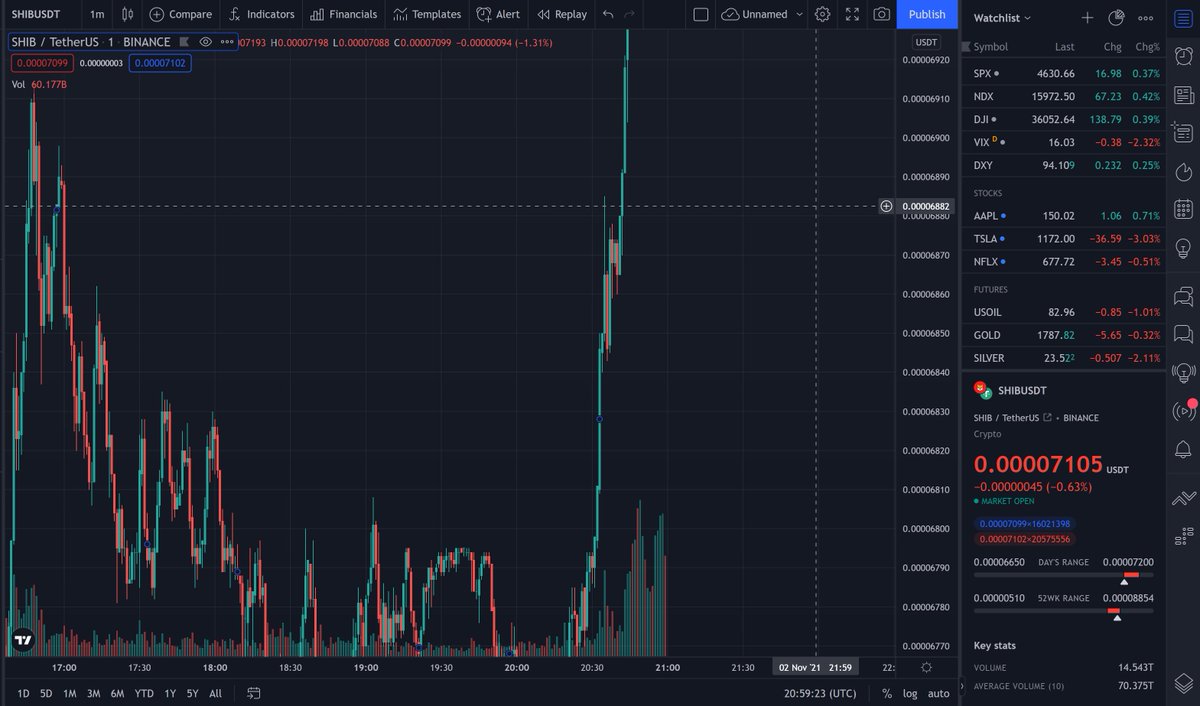Screen dimensions: 1200x706
Task: Collapse the STOCKS watchlist section
Action: pyautogui.click(x=988, y=193)
